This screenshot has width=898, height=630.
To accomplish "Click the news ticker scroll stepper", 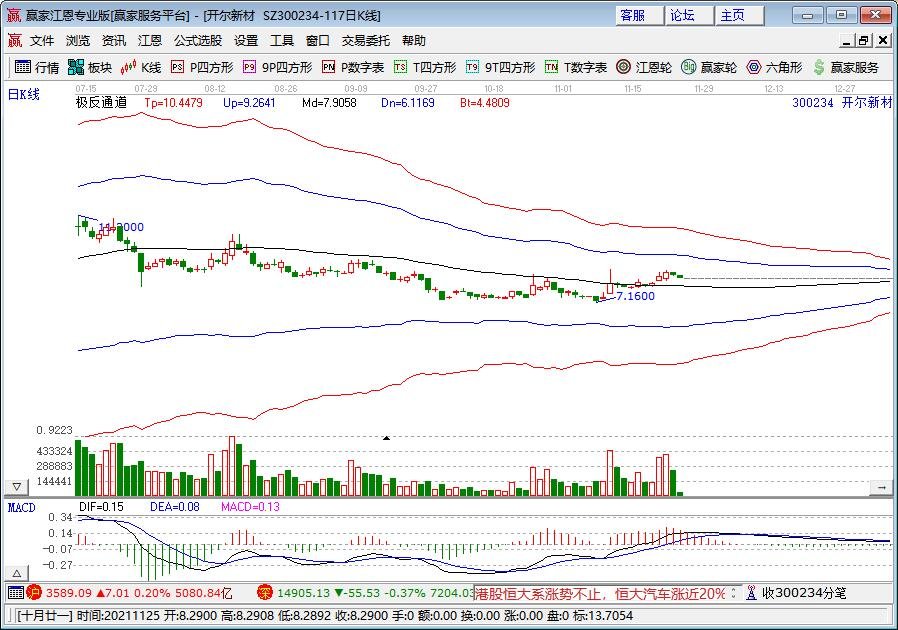I will (x=734, y=593).
